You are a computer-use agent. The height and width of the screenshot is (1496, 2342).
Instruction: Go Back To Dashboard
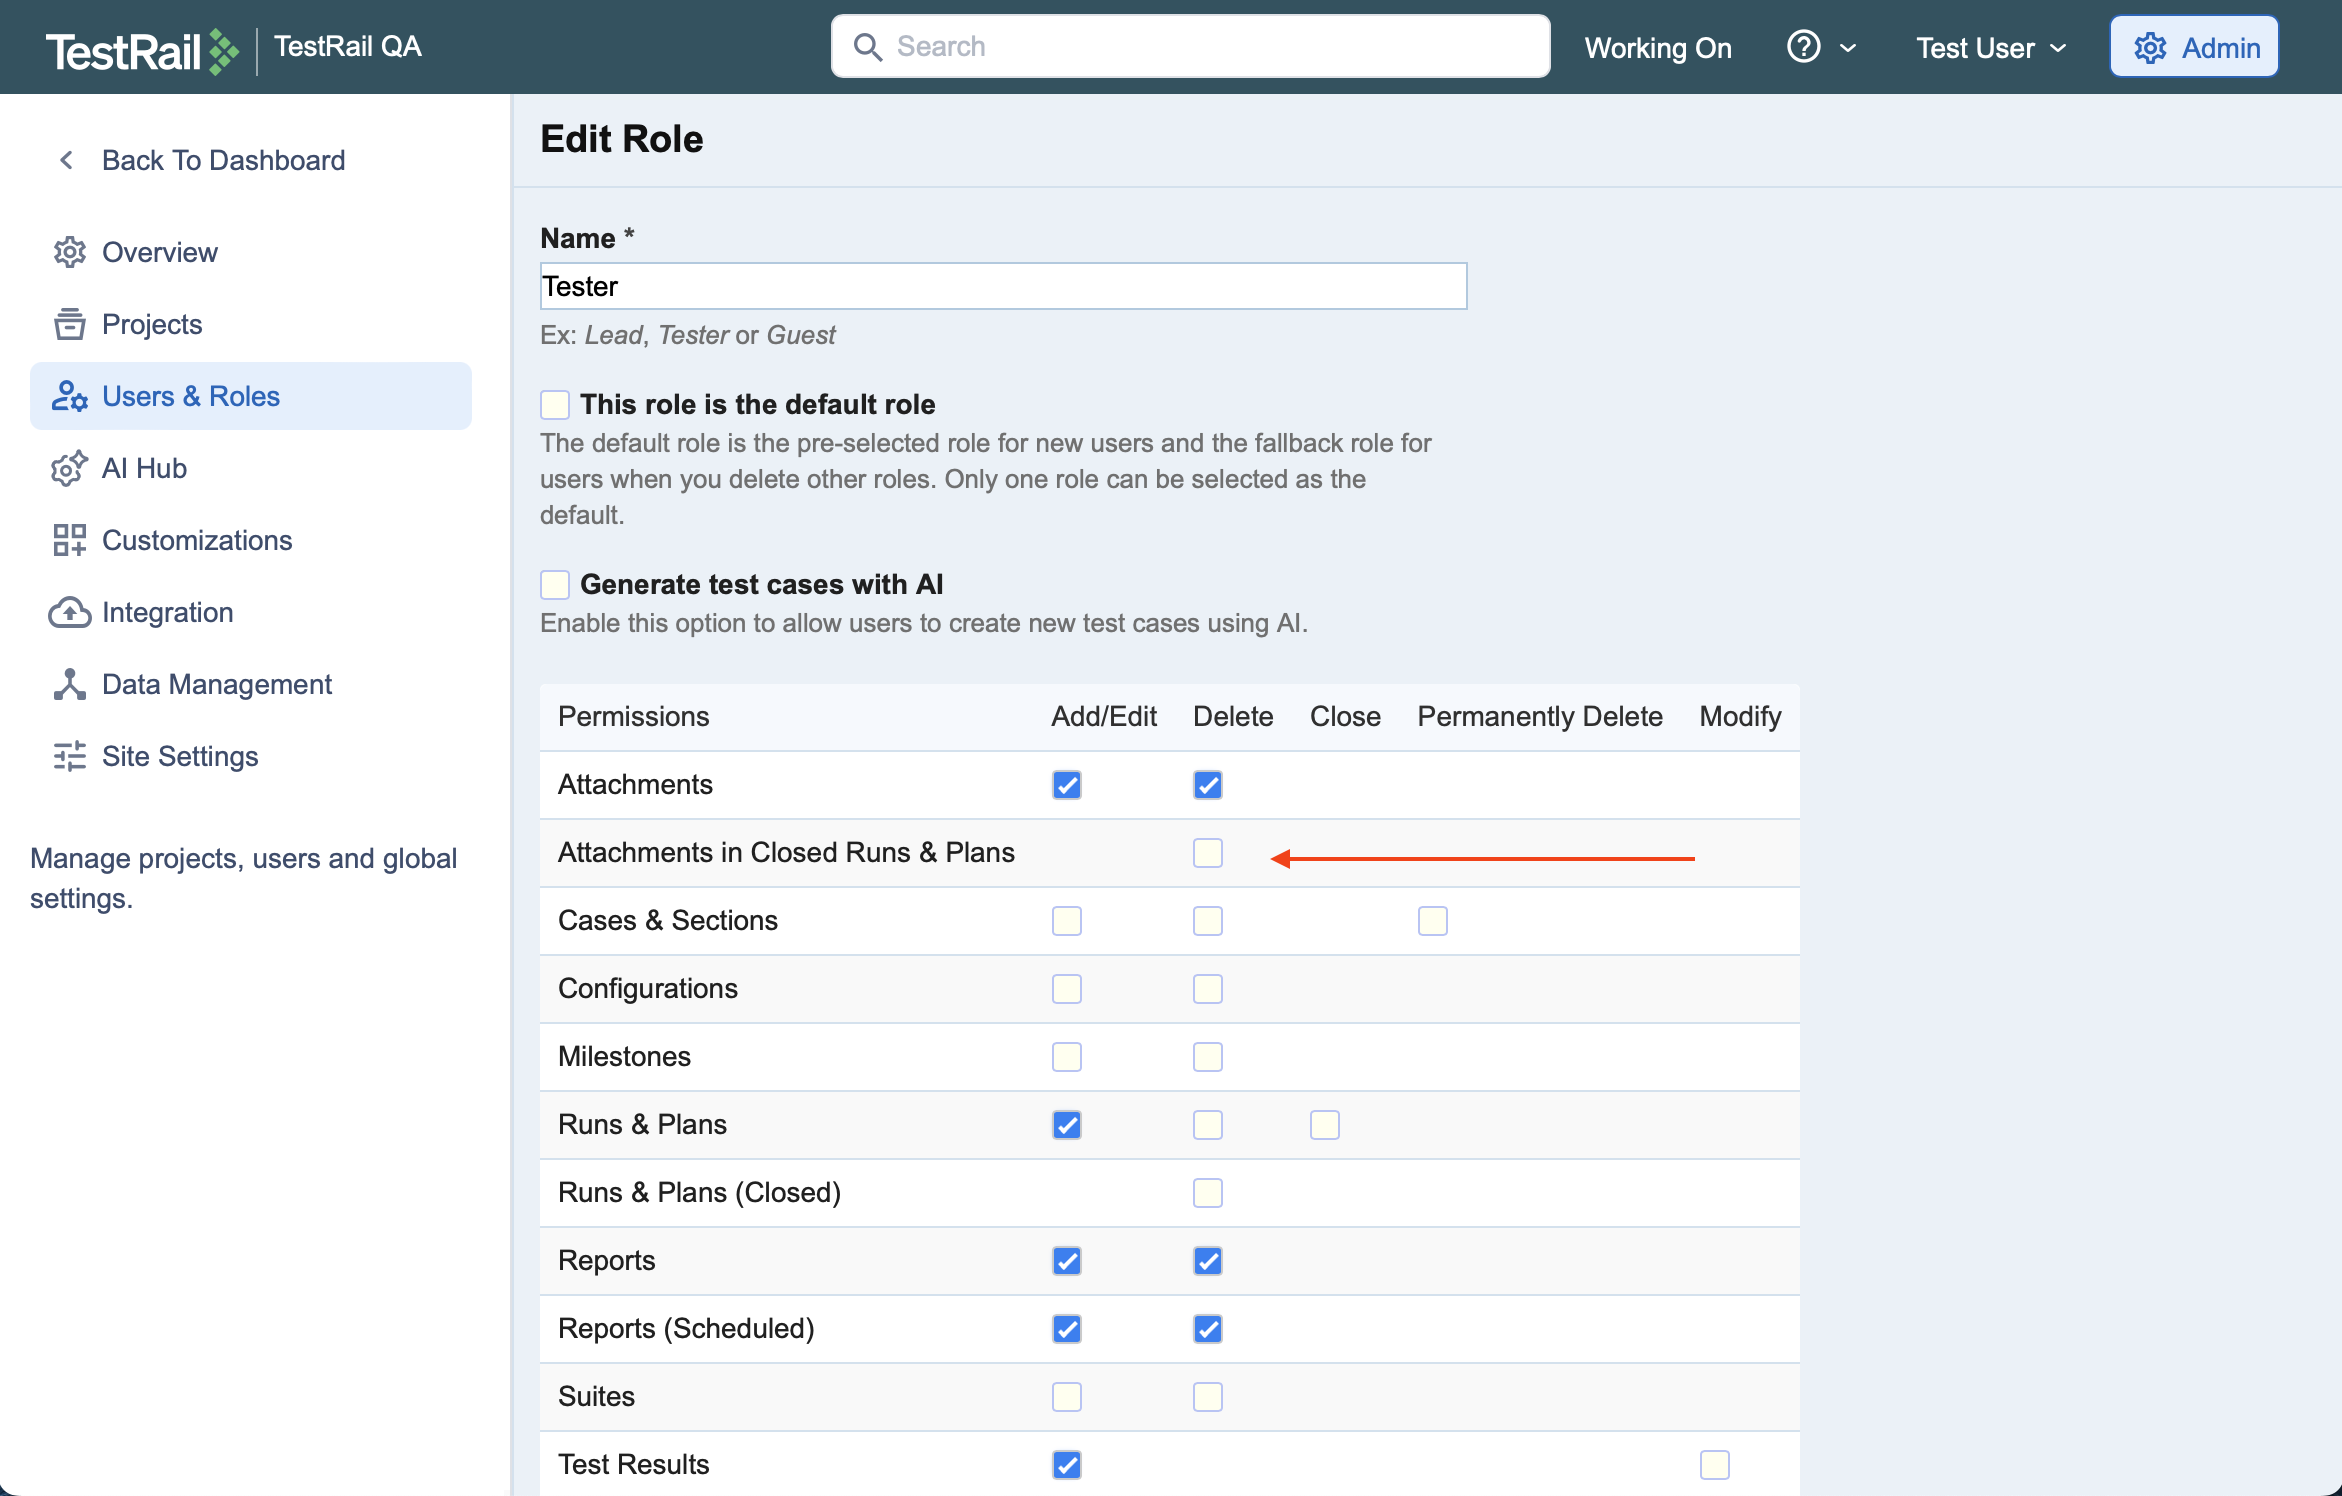click(222, 160)
